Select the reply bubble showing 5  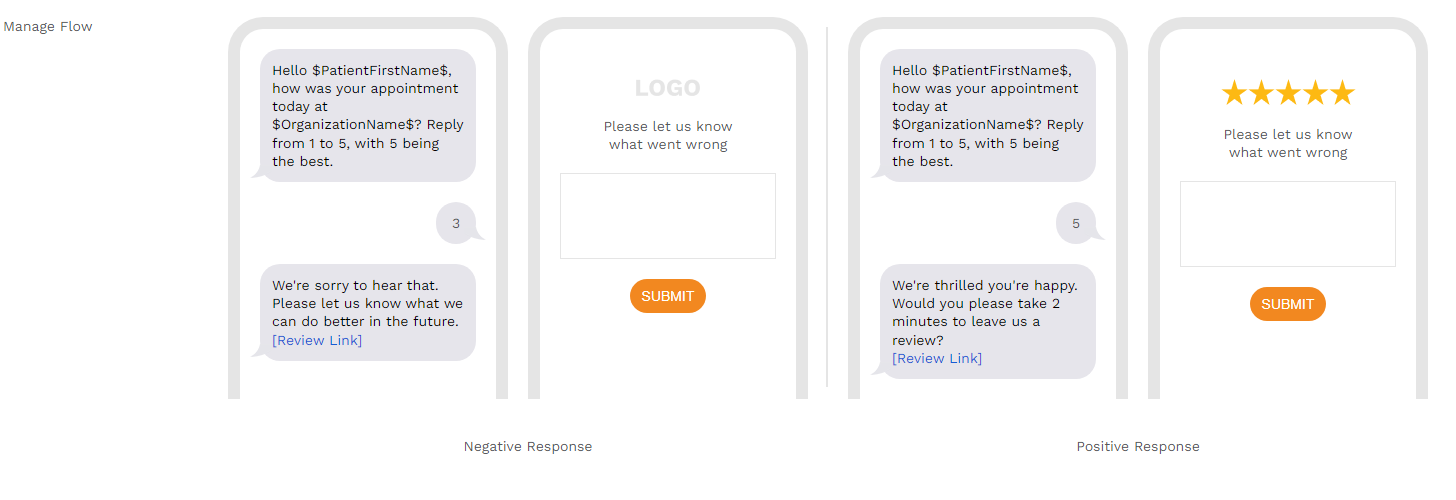coord(1076,223)
